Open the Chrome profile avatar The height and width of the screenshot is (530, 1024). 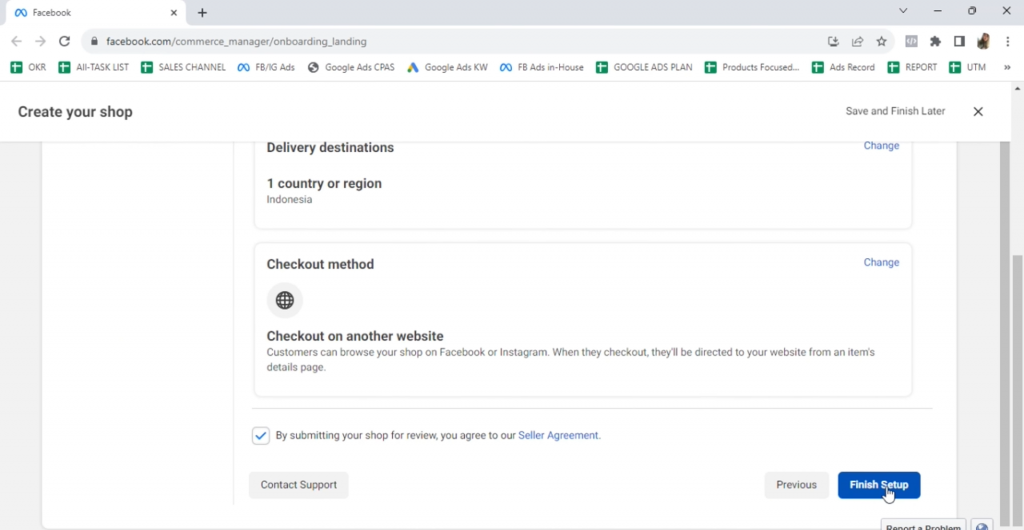coord(983,41)
